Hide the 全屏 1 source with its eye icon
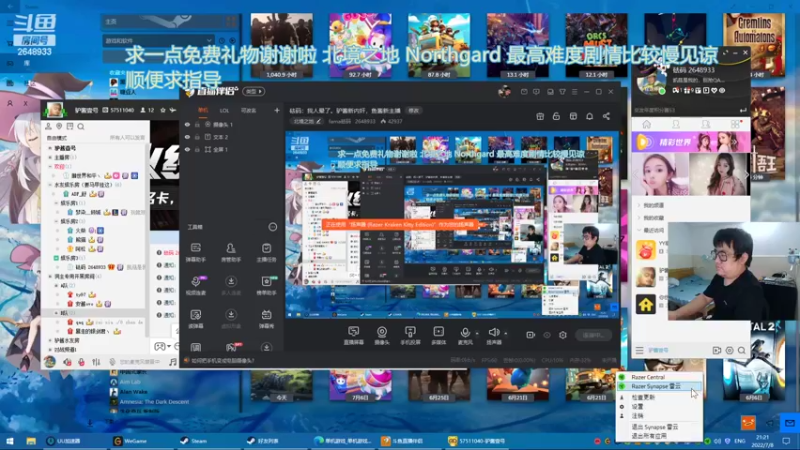This screenshot has width=800, height=450. pos(187,149)
